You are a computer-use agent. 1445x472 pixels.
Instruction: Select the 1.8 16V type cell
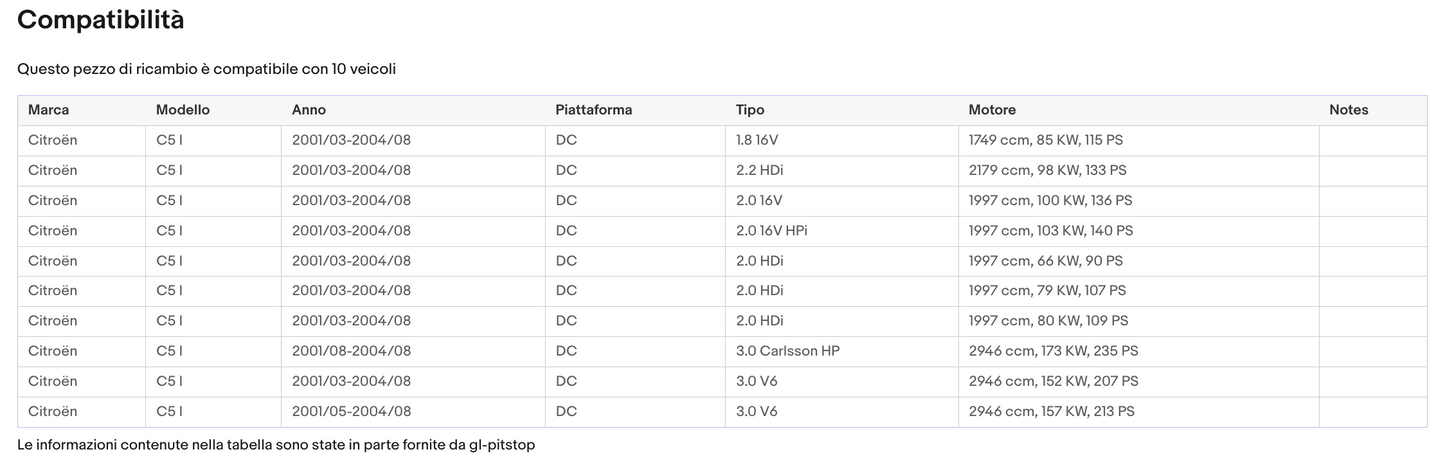tap(759, 140)
